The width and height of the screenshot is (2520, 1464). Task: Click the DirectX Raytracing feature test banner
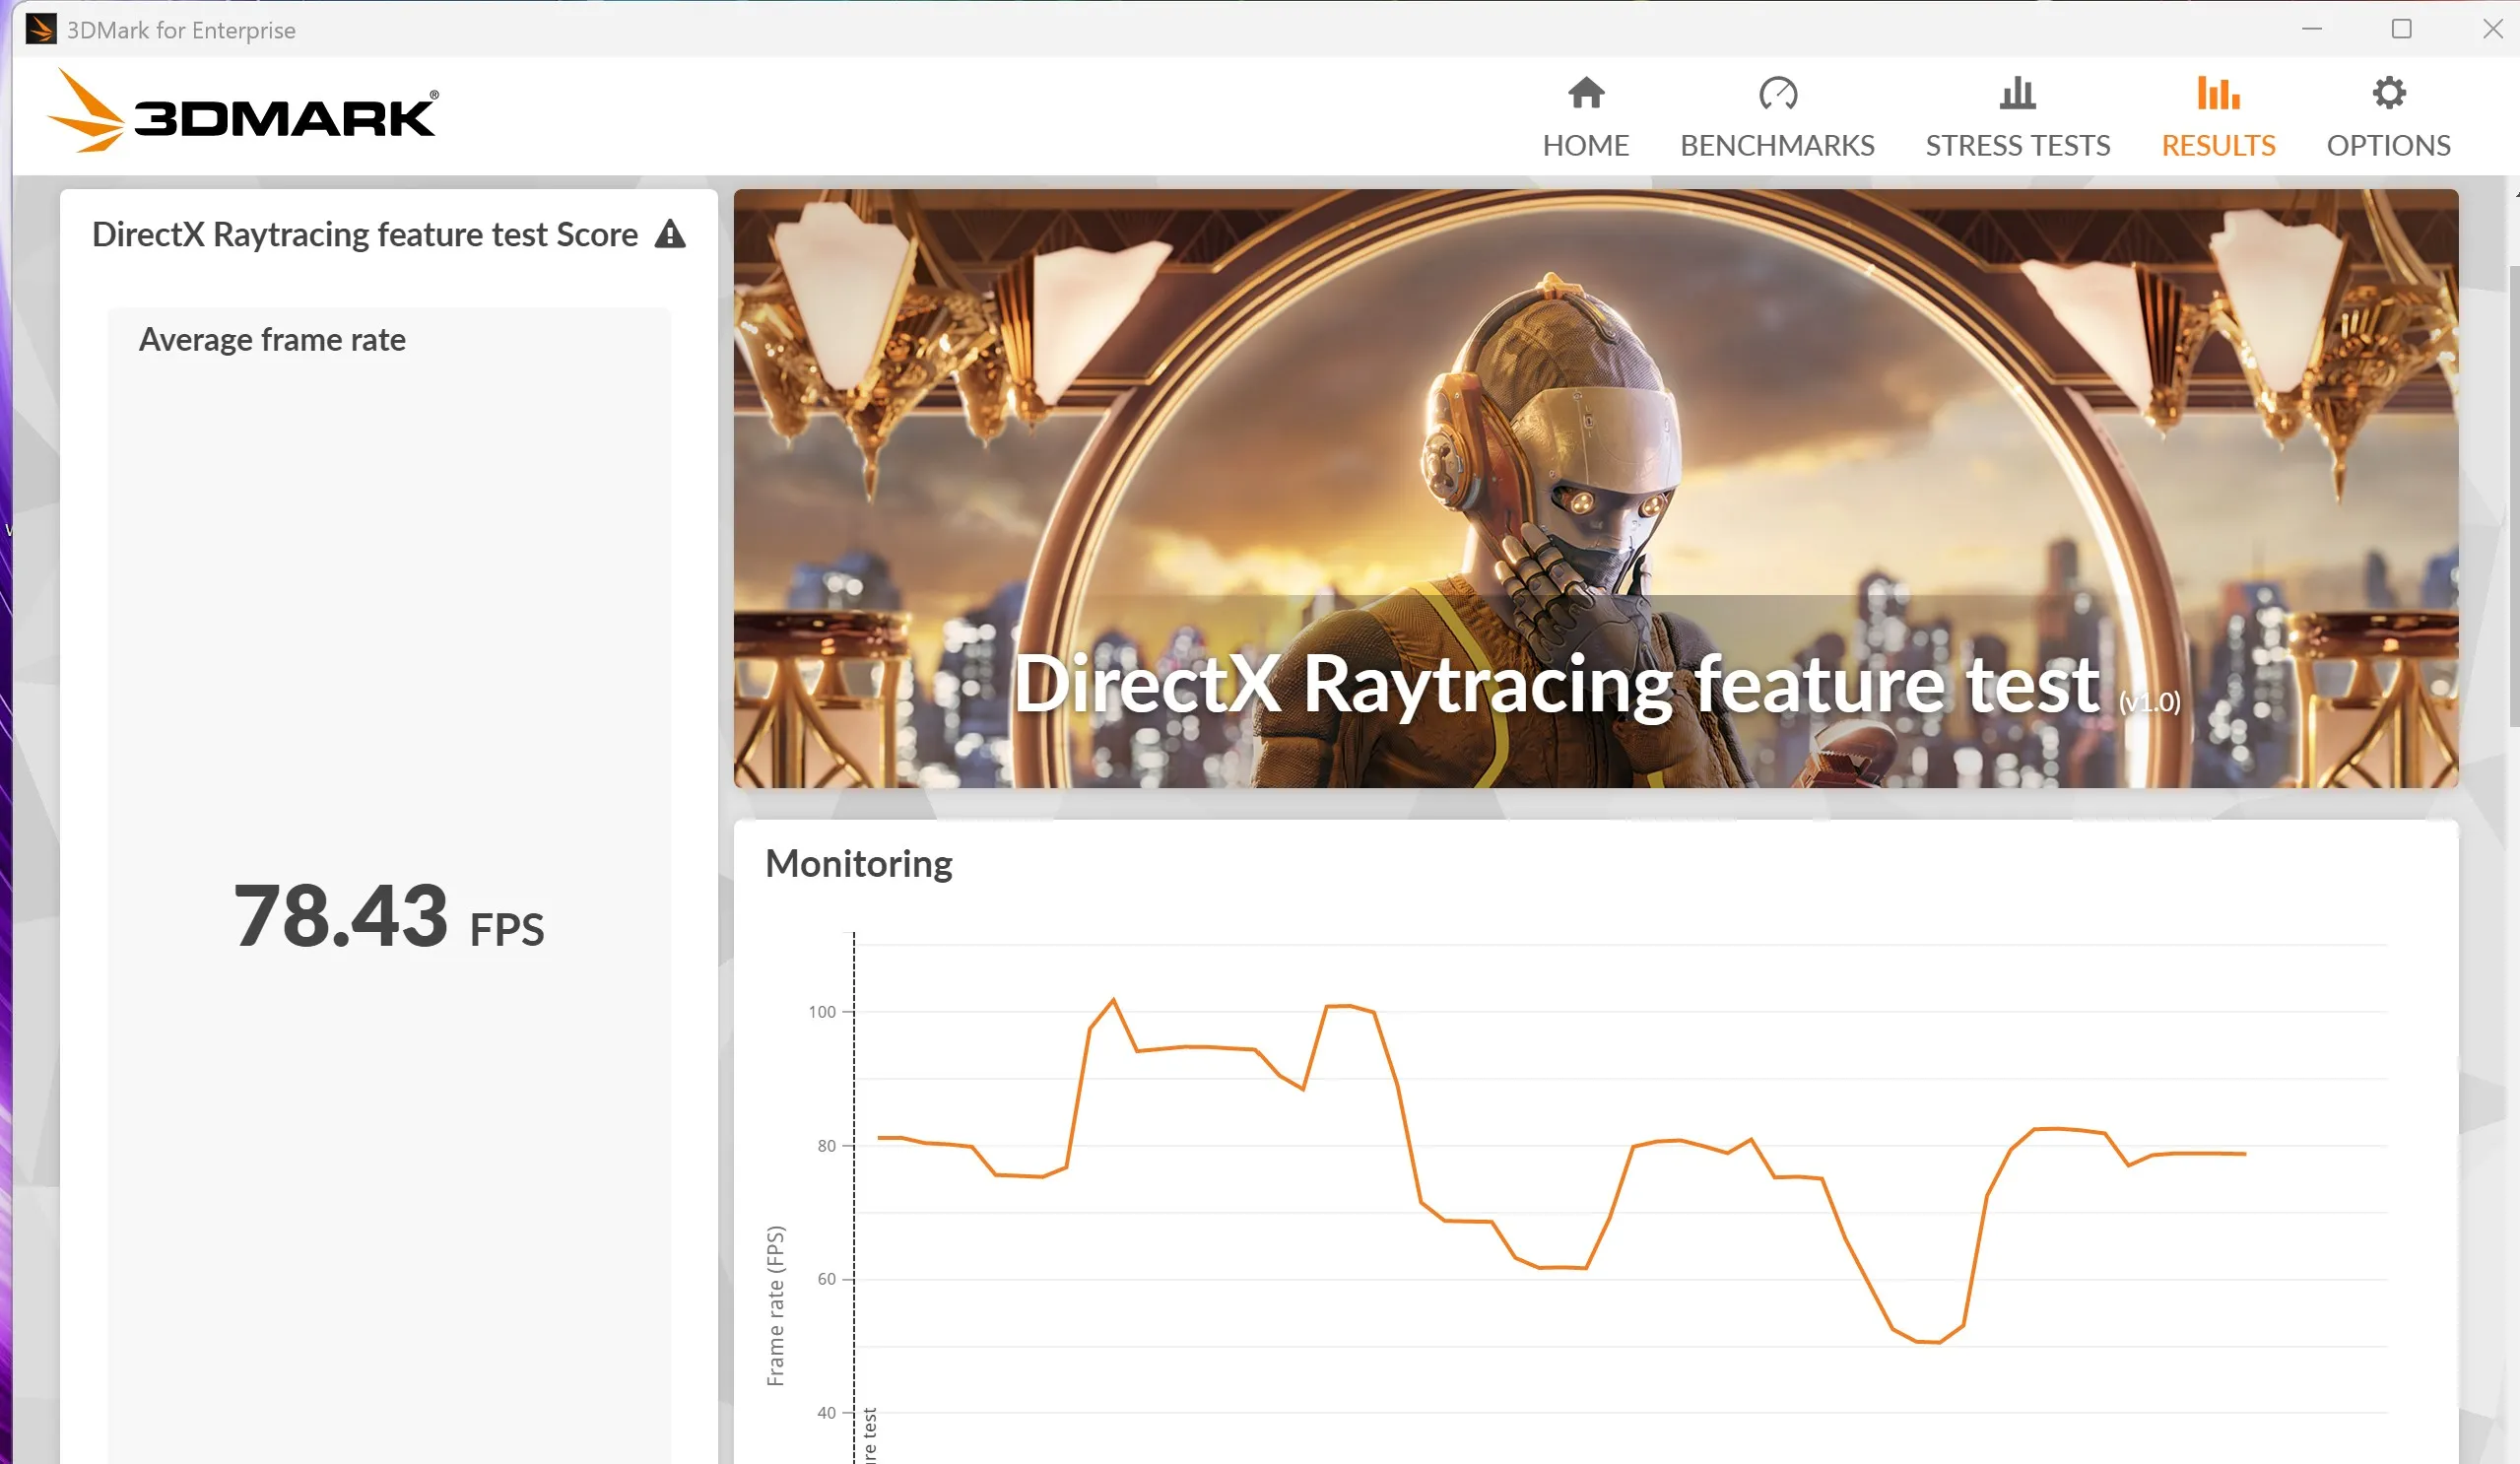[x=1595, y=488]
